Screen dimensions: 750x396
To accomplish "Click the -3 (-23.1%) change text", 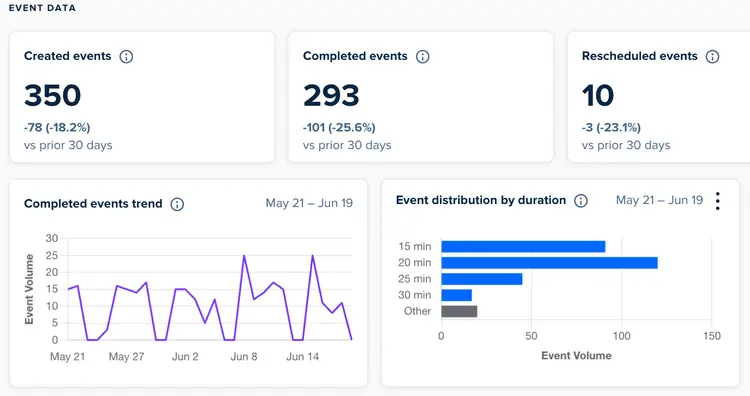I will tap(611, 128).
